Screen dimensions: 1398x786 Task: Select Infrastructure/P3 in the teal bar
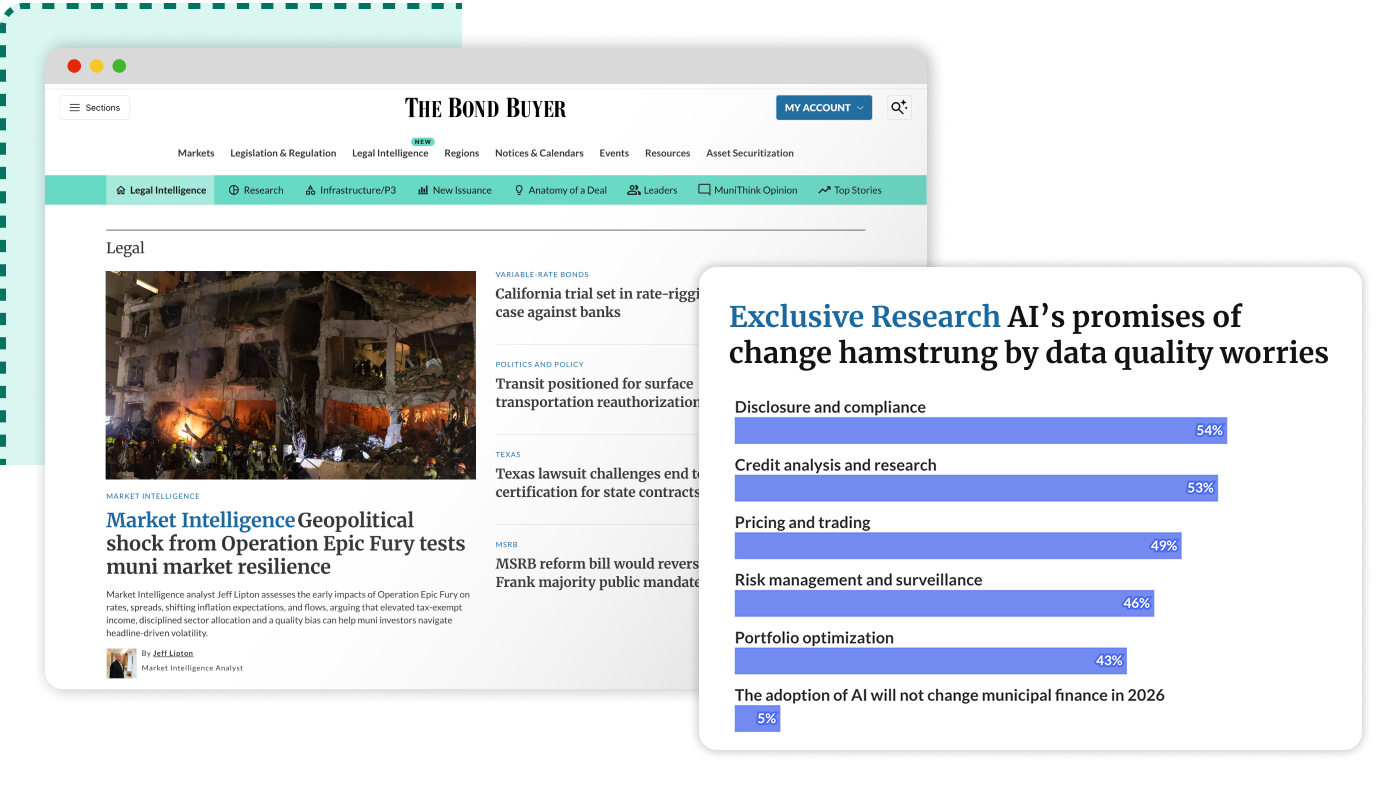point(350,190)
